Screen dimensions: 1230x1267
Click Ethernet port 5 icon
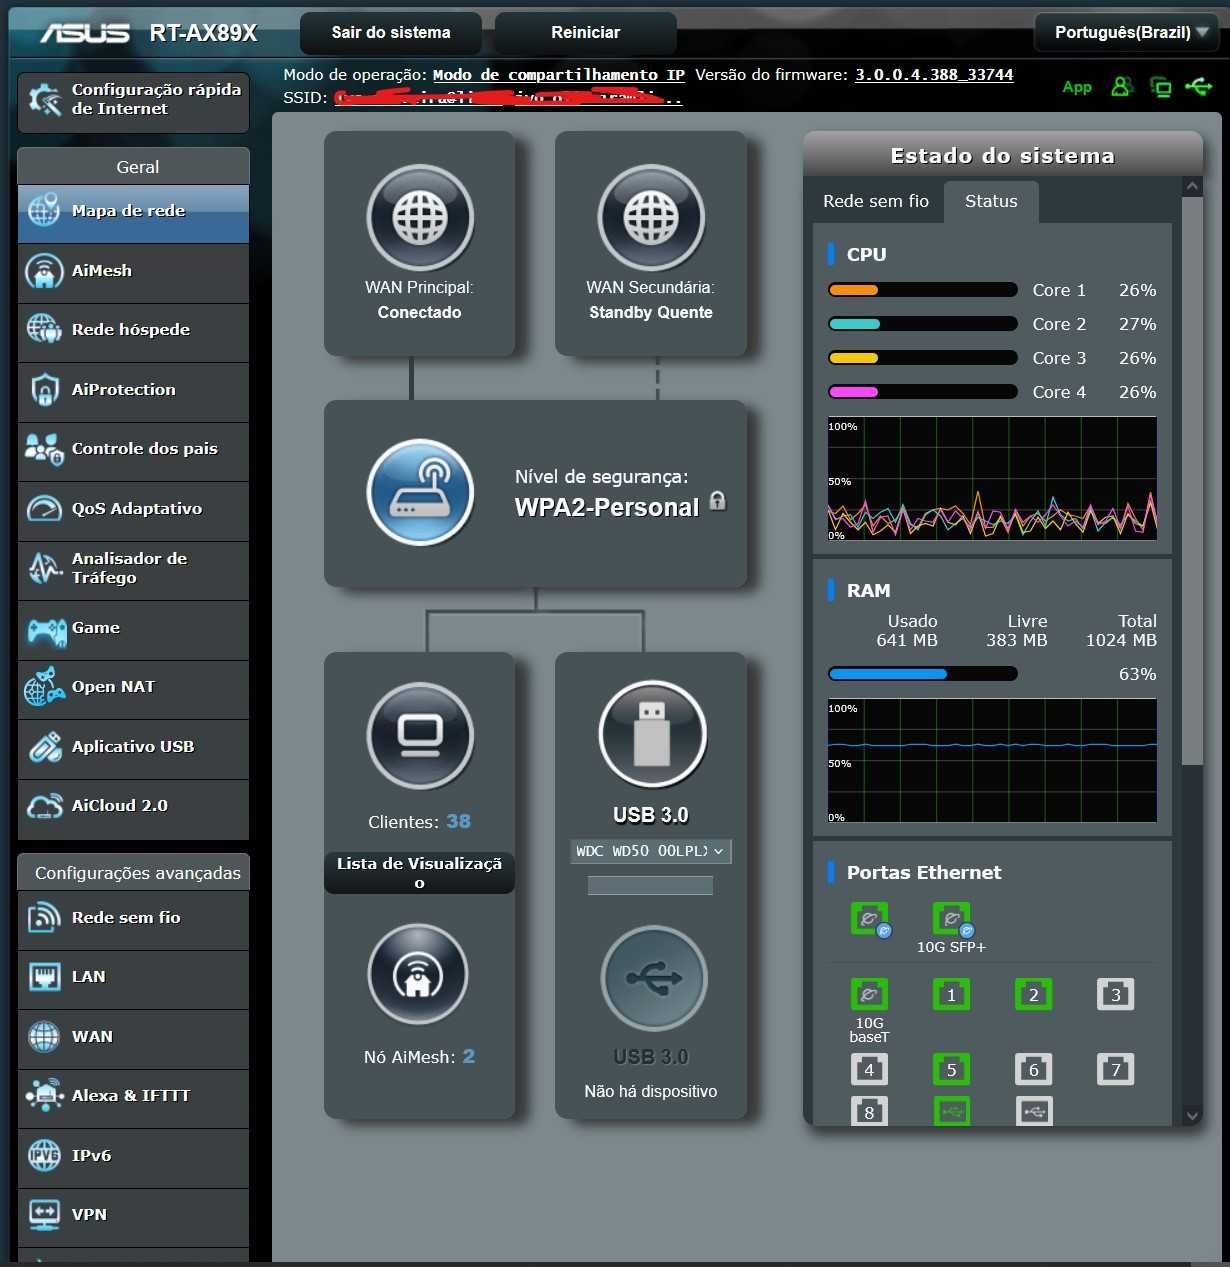click(951, 1069)
